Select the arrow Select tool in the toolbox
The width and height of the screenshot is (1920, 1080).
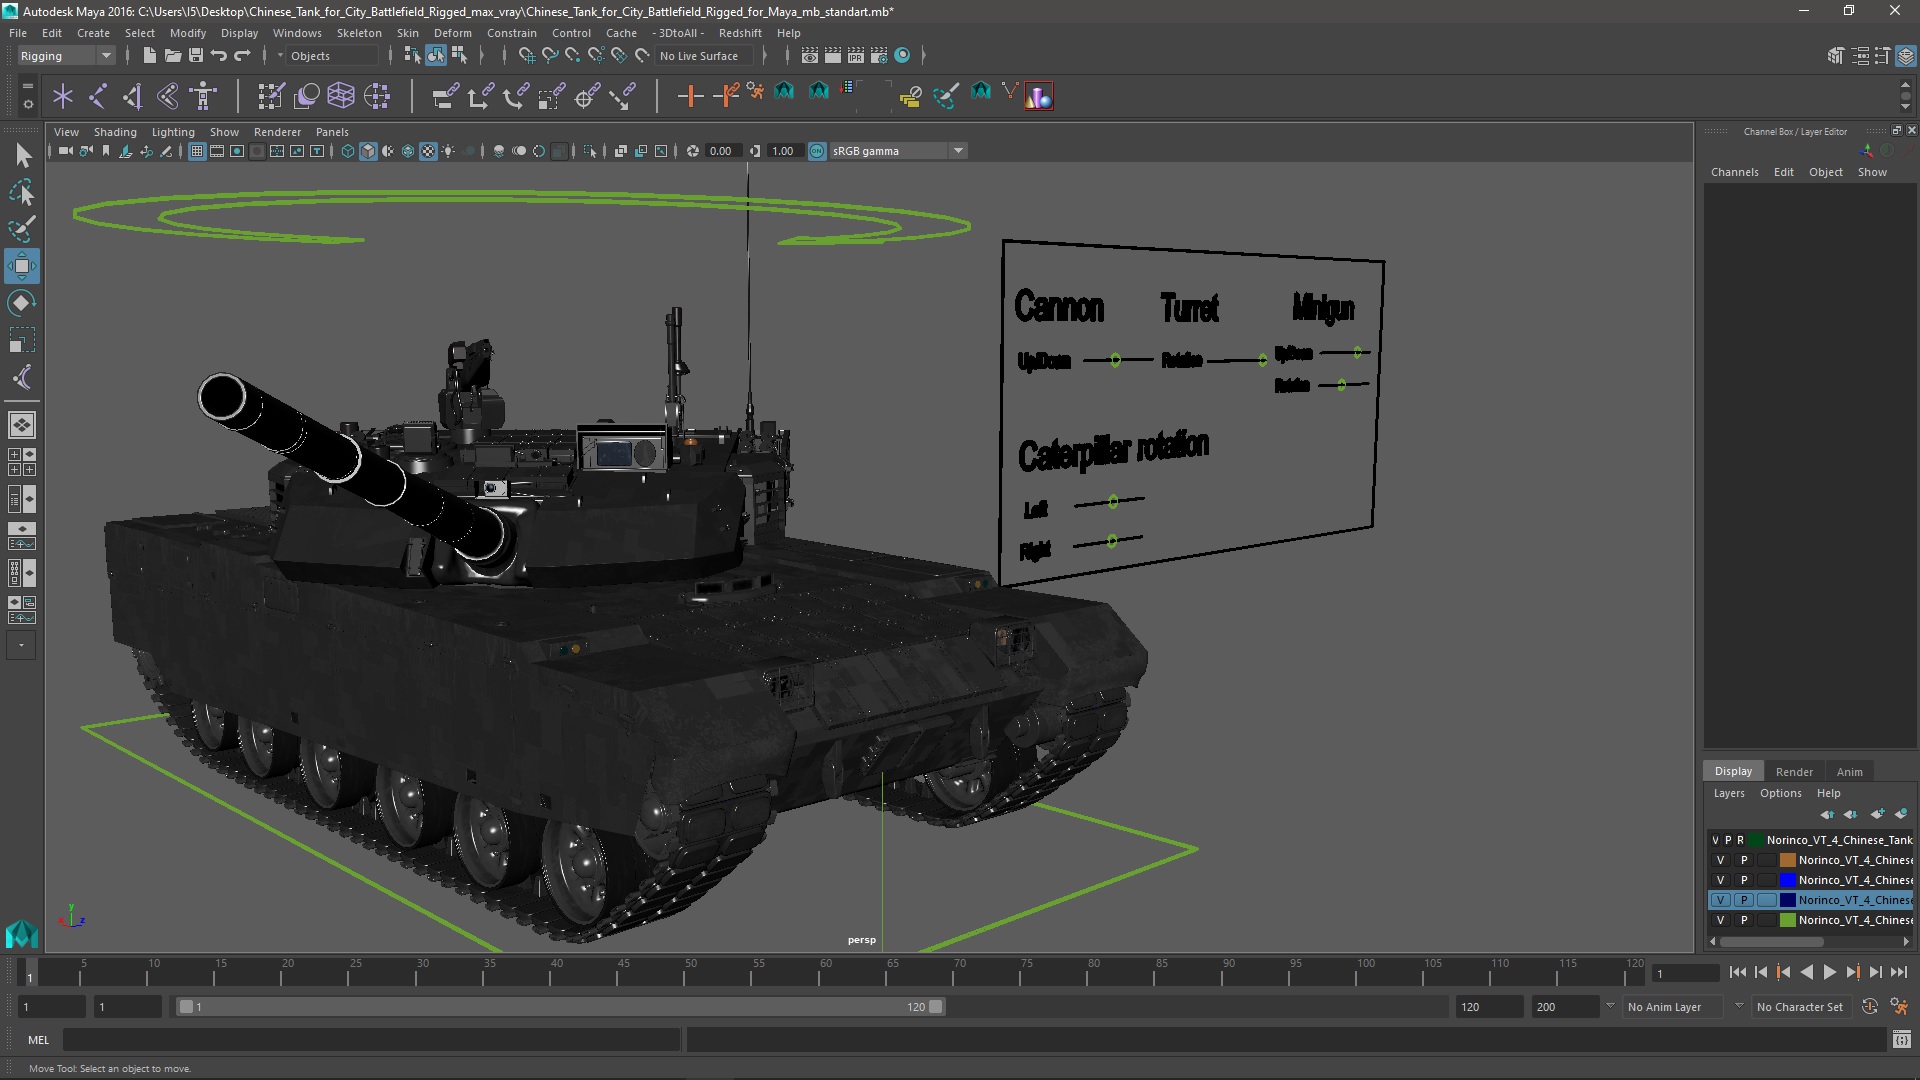[22, 155]
